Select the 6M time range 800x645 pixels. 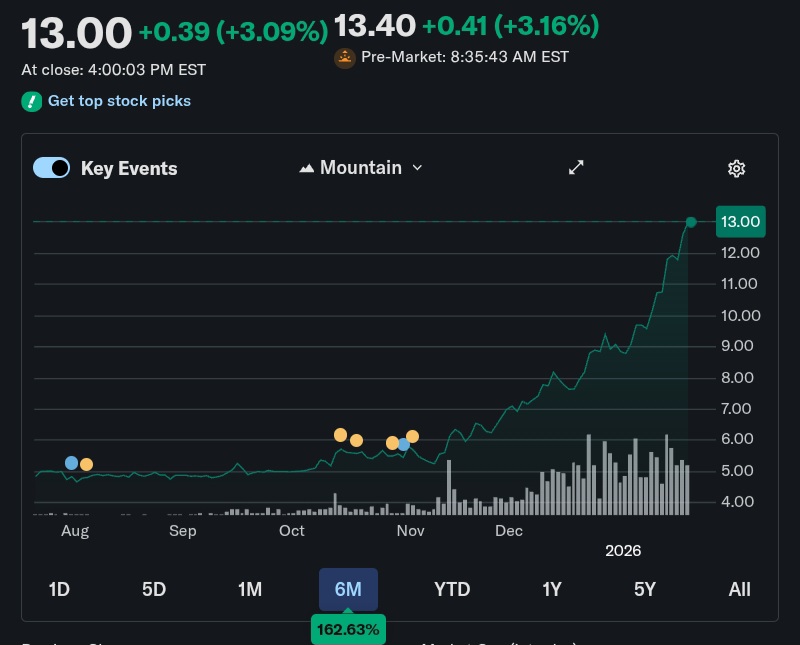(348, 589)
